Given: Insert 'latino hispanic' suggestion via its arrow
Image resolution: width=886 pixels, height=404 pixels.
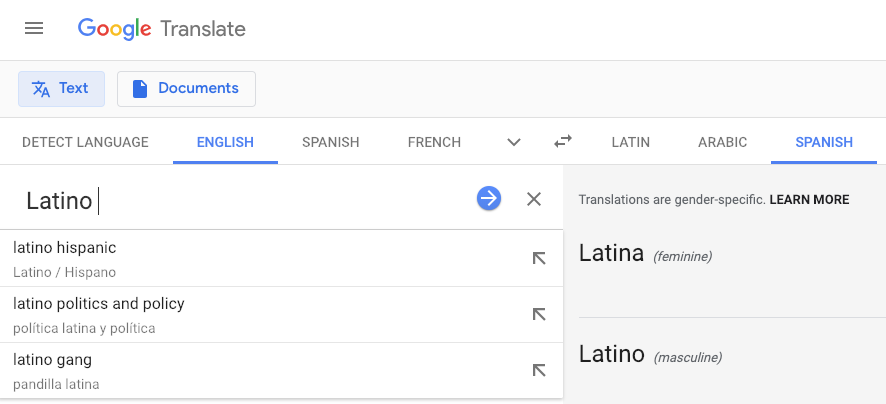Looking at the screenshot, I should (539, 259).
